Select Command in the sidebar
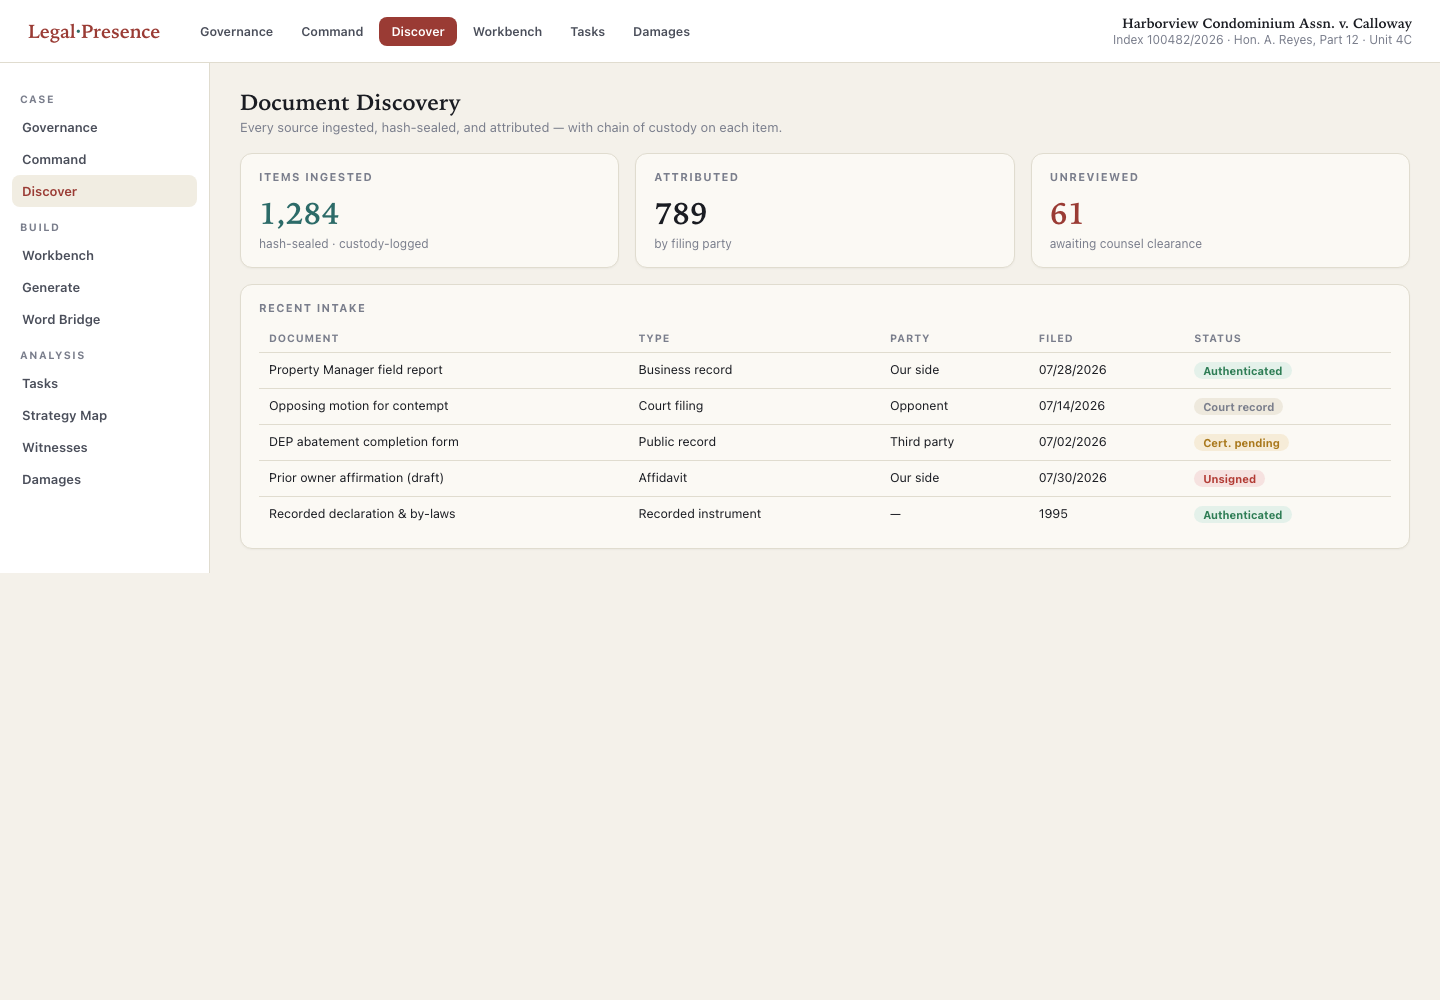The height and width of the screenshot is (1000, 1440). (104, 159)
